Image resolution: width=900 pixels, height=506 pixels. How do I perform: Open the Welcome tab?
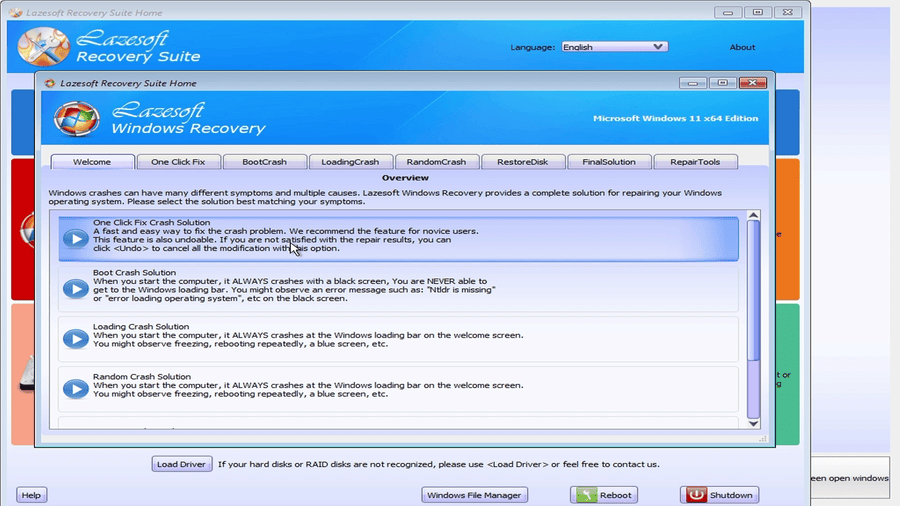point(92,162)
